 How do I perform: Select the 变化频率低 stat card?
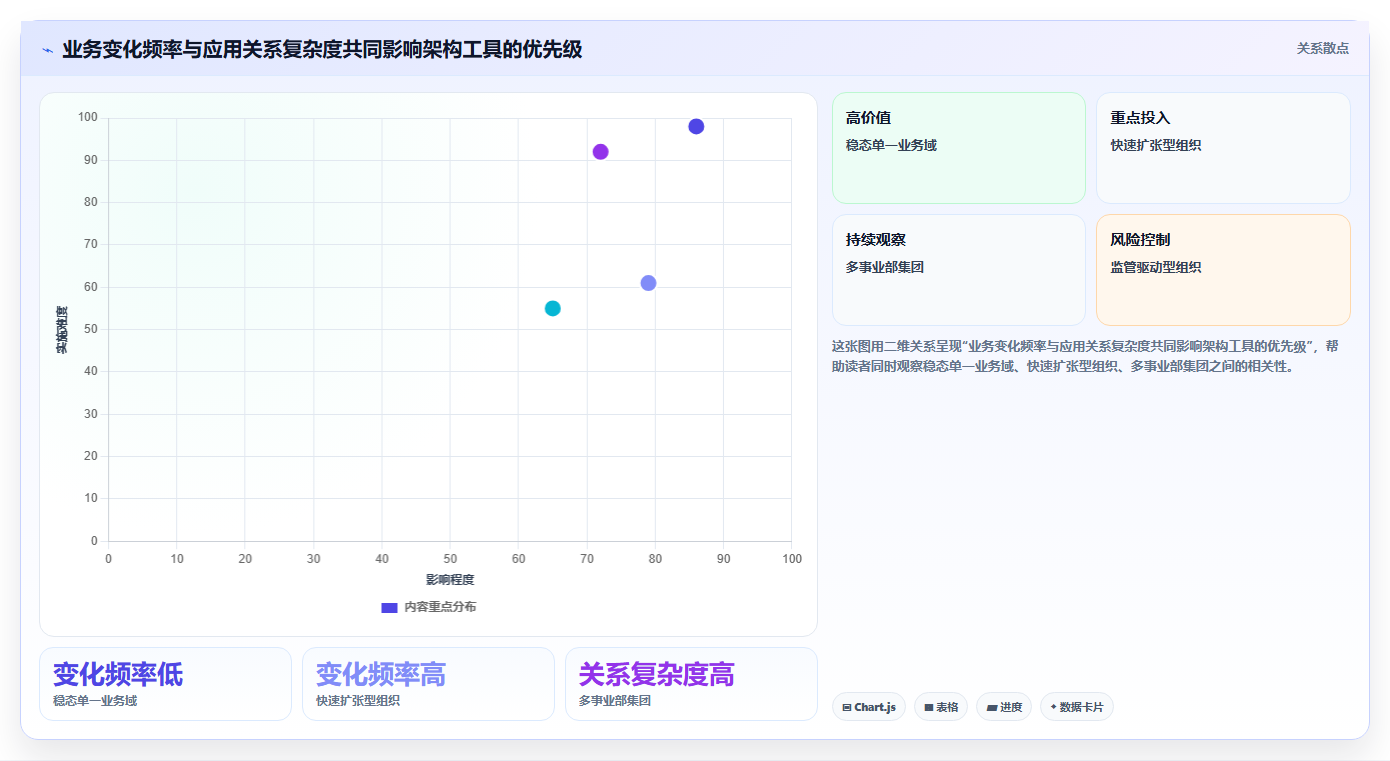point(165,684)
